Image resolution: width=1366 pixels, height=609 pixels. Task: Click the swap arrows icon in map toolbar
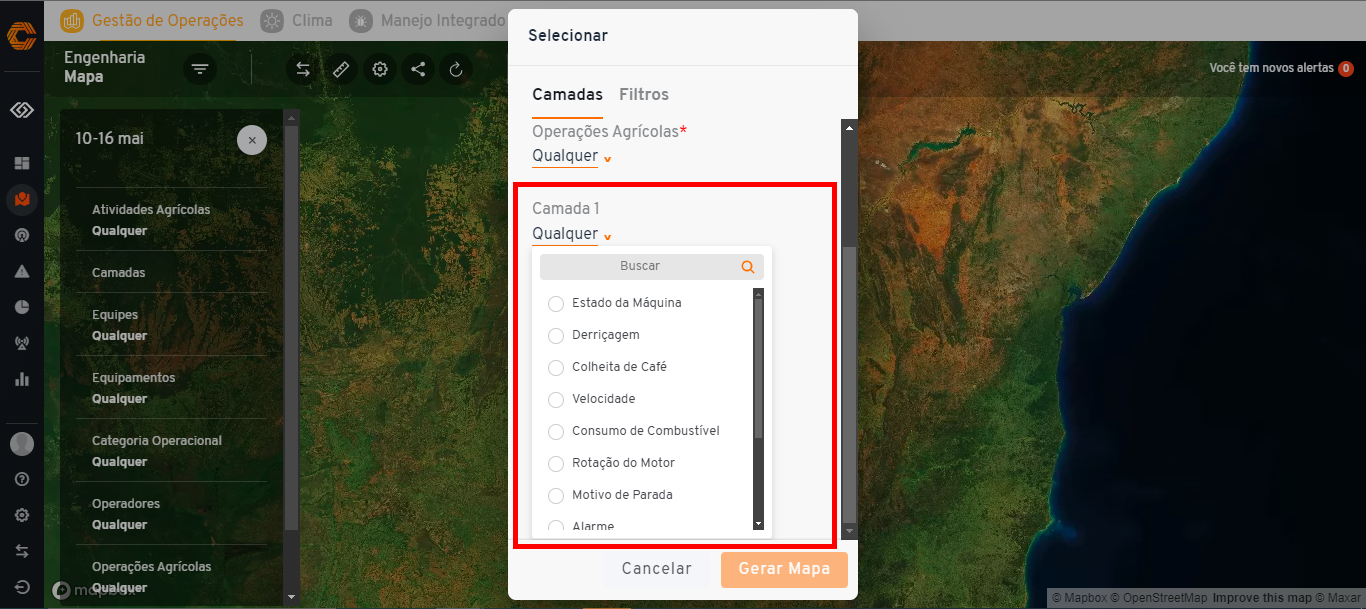coord(303,69)
